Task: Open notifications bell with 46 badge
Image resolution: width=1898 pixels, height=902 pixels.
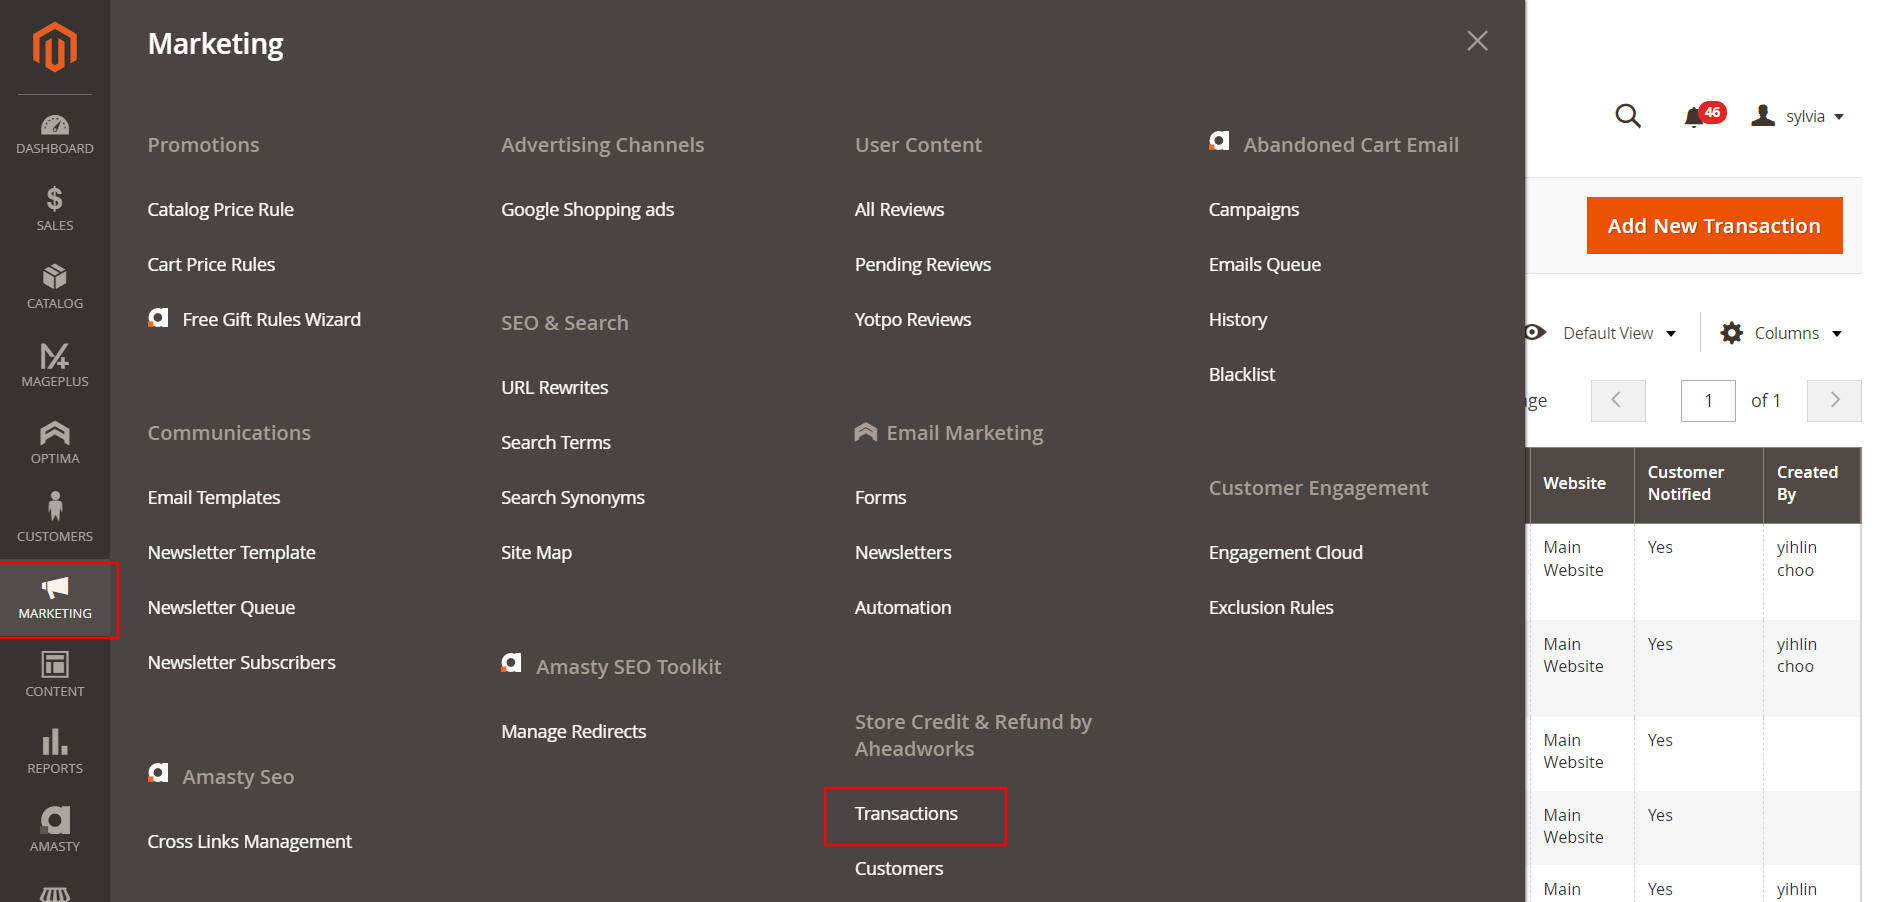Action: 1704,116
